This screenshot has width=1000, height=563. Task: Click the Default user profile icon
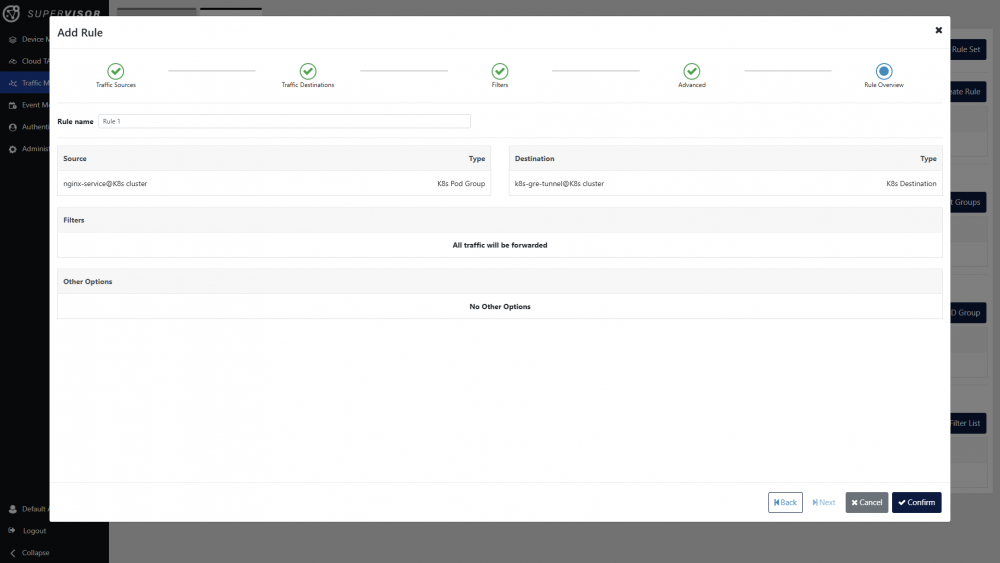tap(13, 509)
